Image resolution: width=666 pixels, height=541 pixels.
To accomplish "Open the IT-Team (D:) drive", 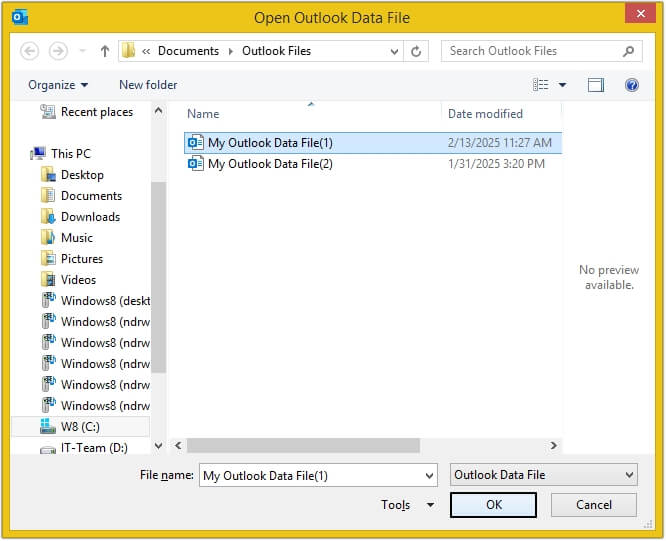I will pos(94,448).
